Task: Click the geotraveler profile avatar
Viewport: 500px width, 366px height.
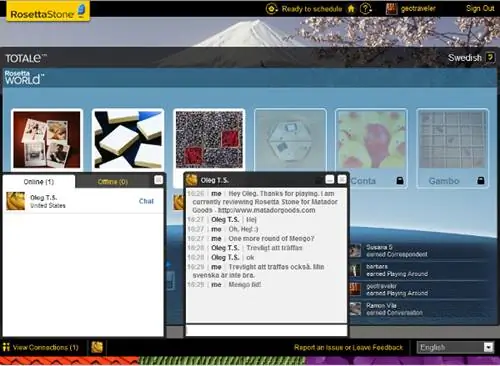Action: pos(391,9)
